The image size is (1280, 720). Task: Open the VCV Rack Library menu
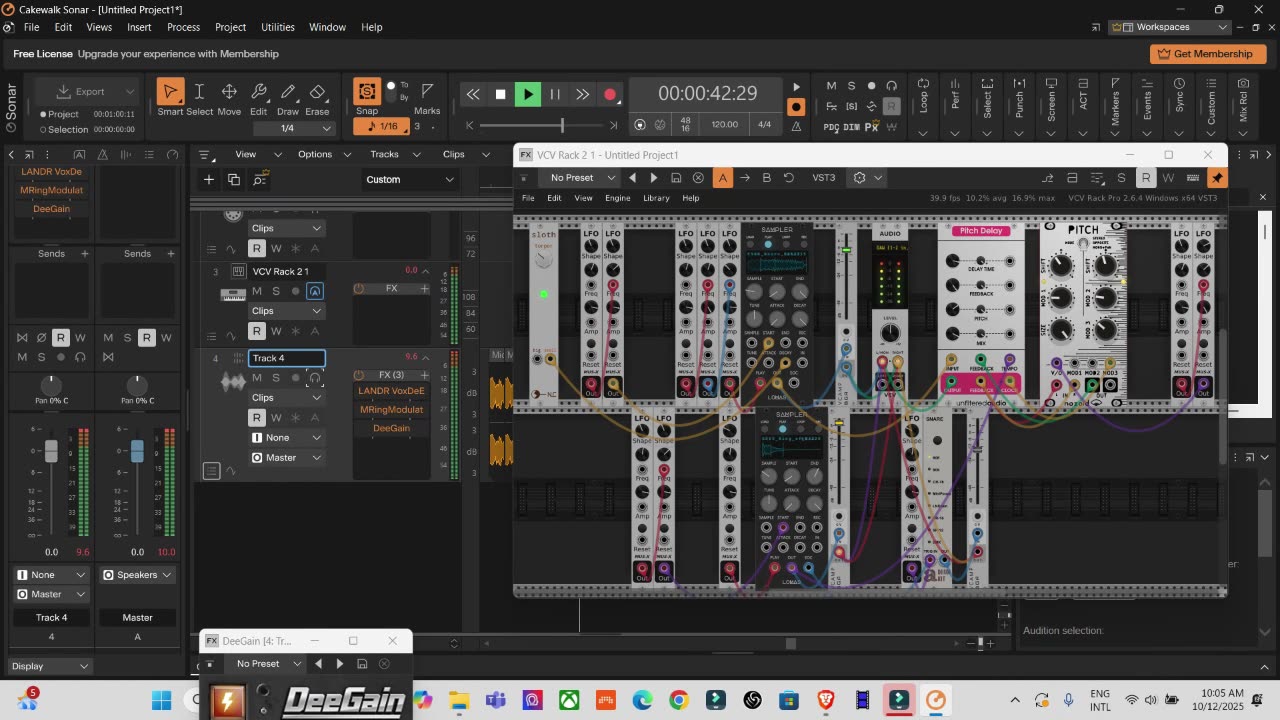click(656, 198)
